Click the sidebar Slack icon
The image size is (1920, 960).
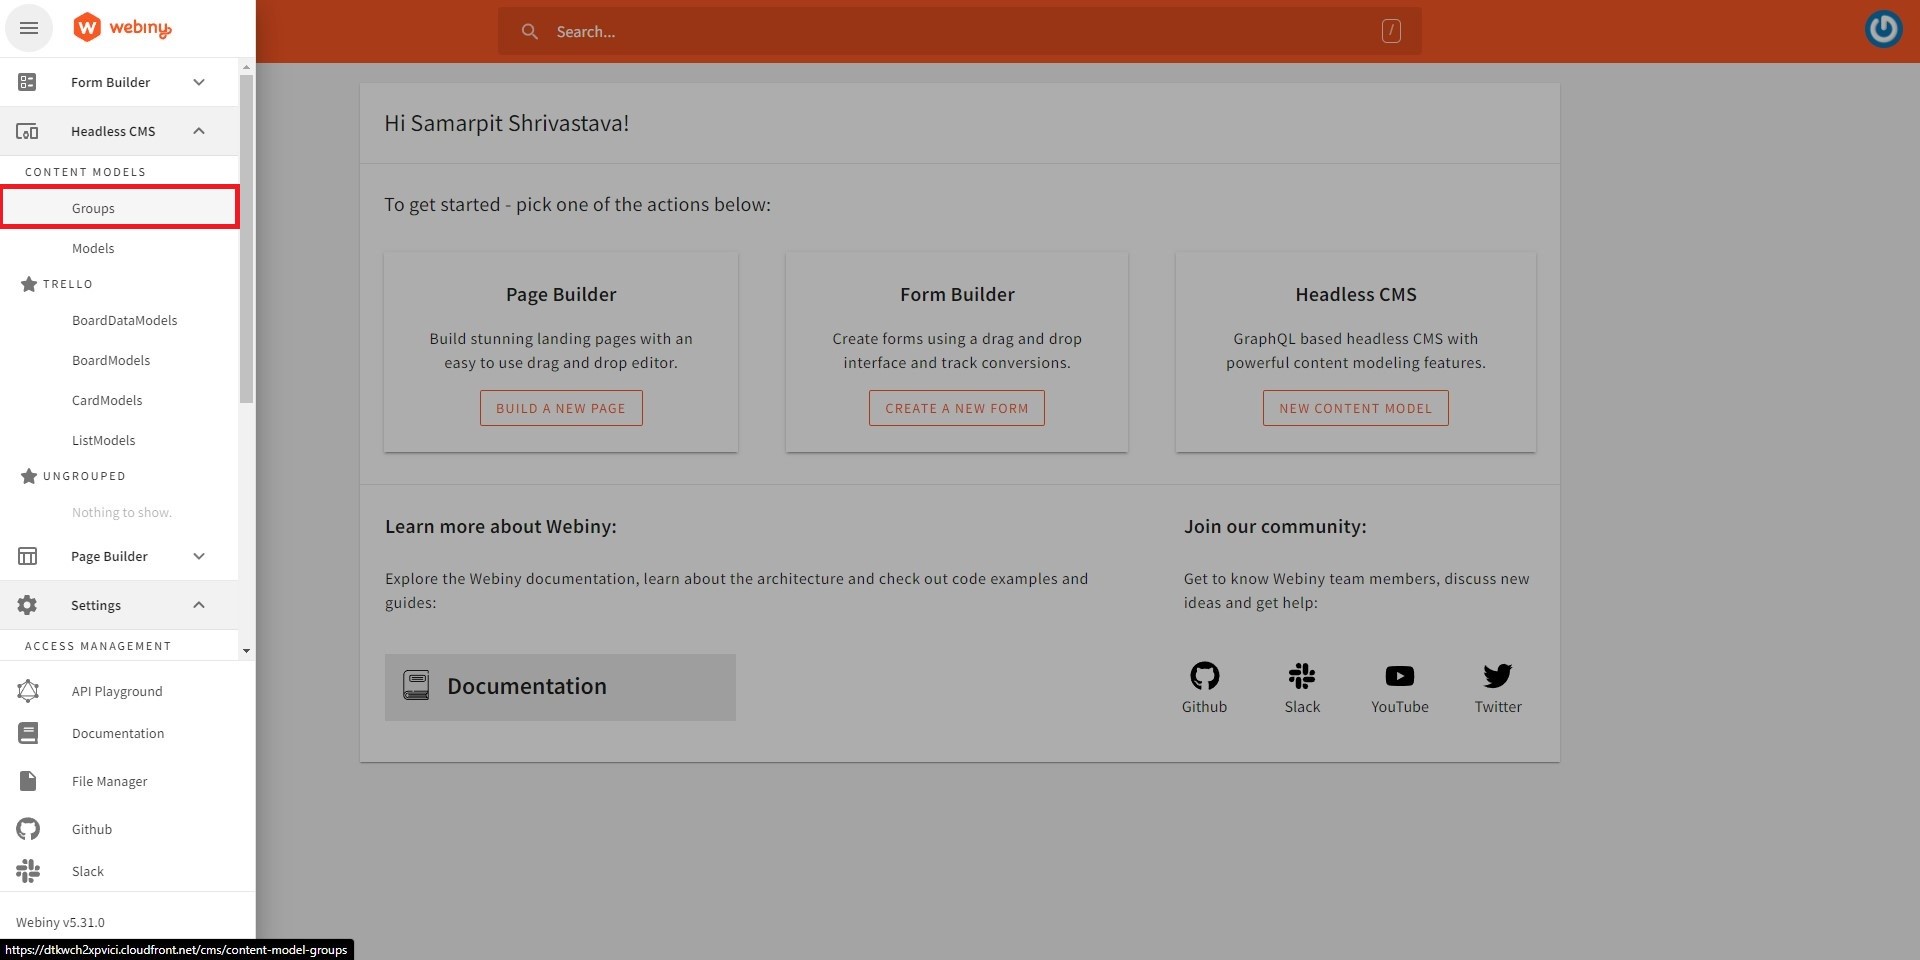point(28,871)
